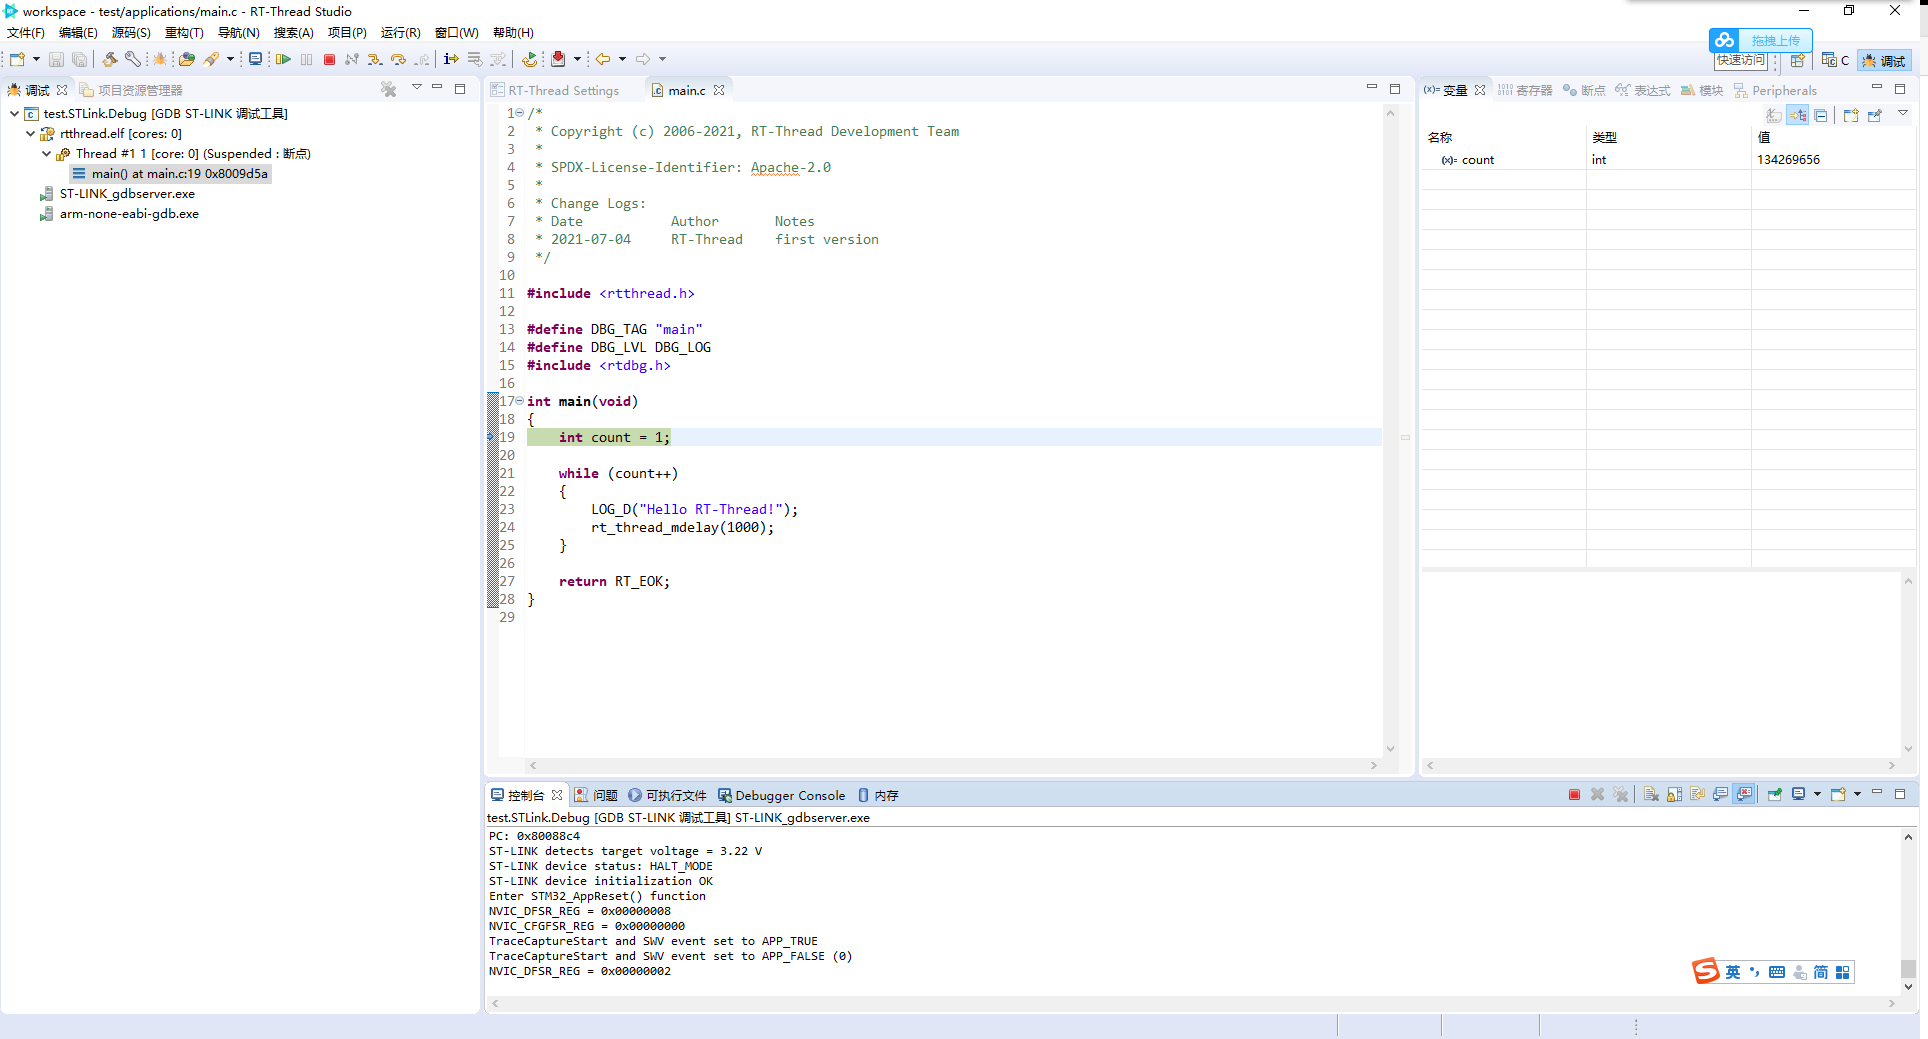Screen dimensions: 1928x1039
Task: Open the 窗口(W) menu
Action: coord(456,32)
